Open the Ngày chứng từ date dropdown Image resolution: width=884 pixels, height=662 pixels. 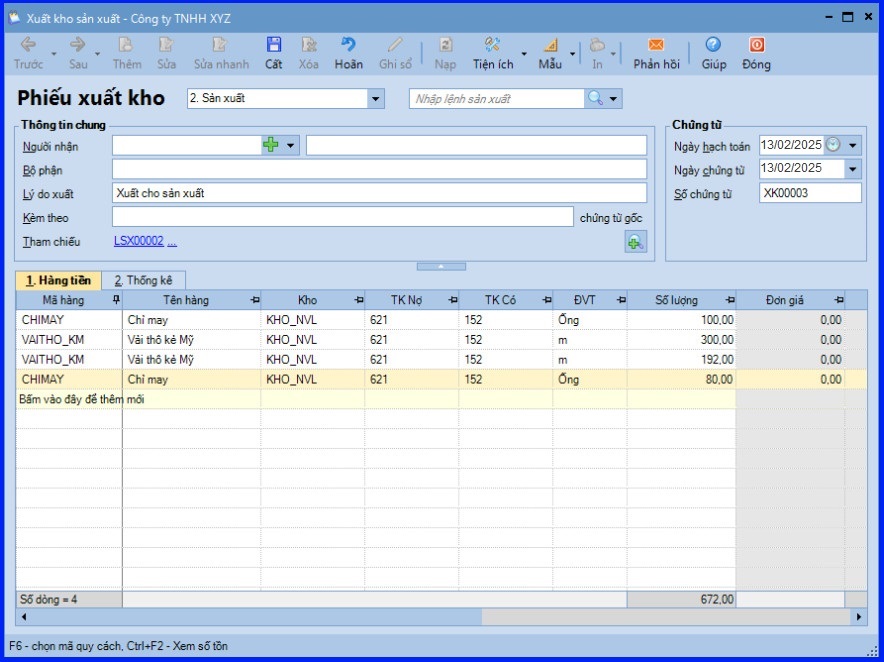pyautogui.click(x=853, y=169)
